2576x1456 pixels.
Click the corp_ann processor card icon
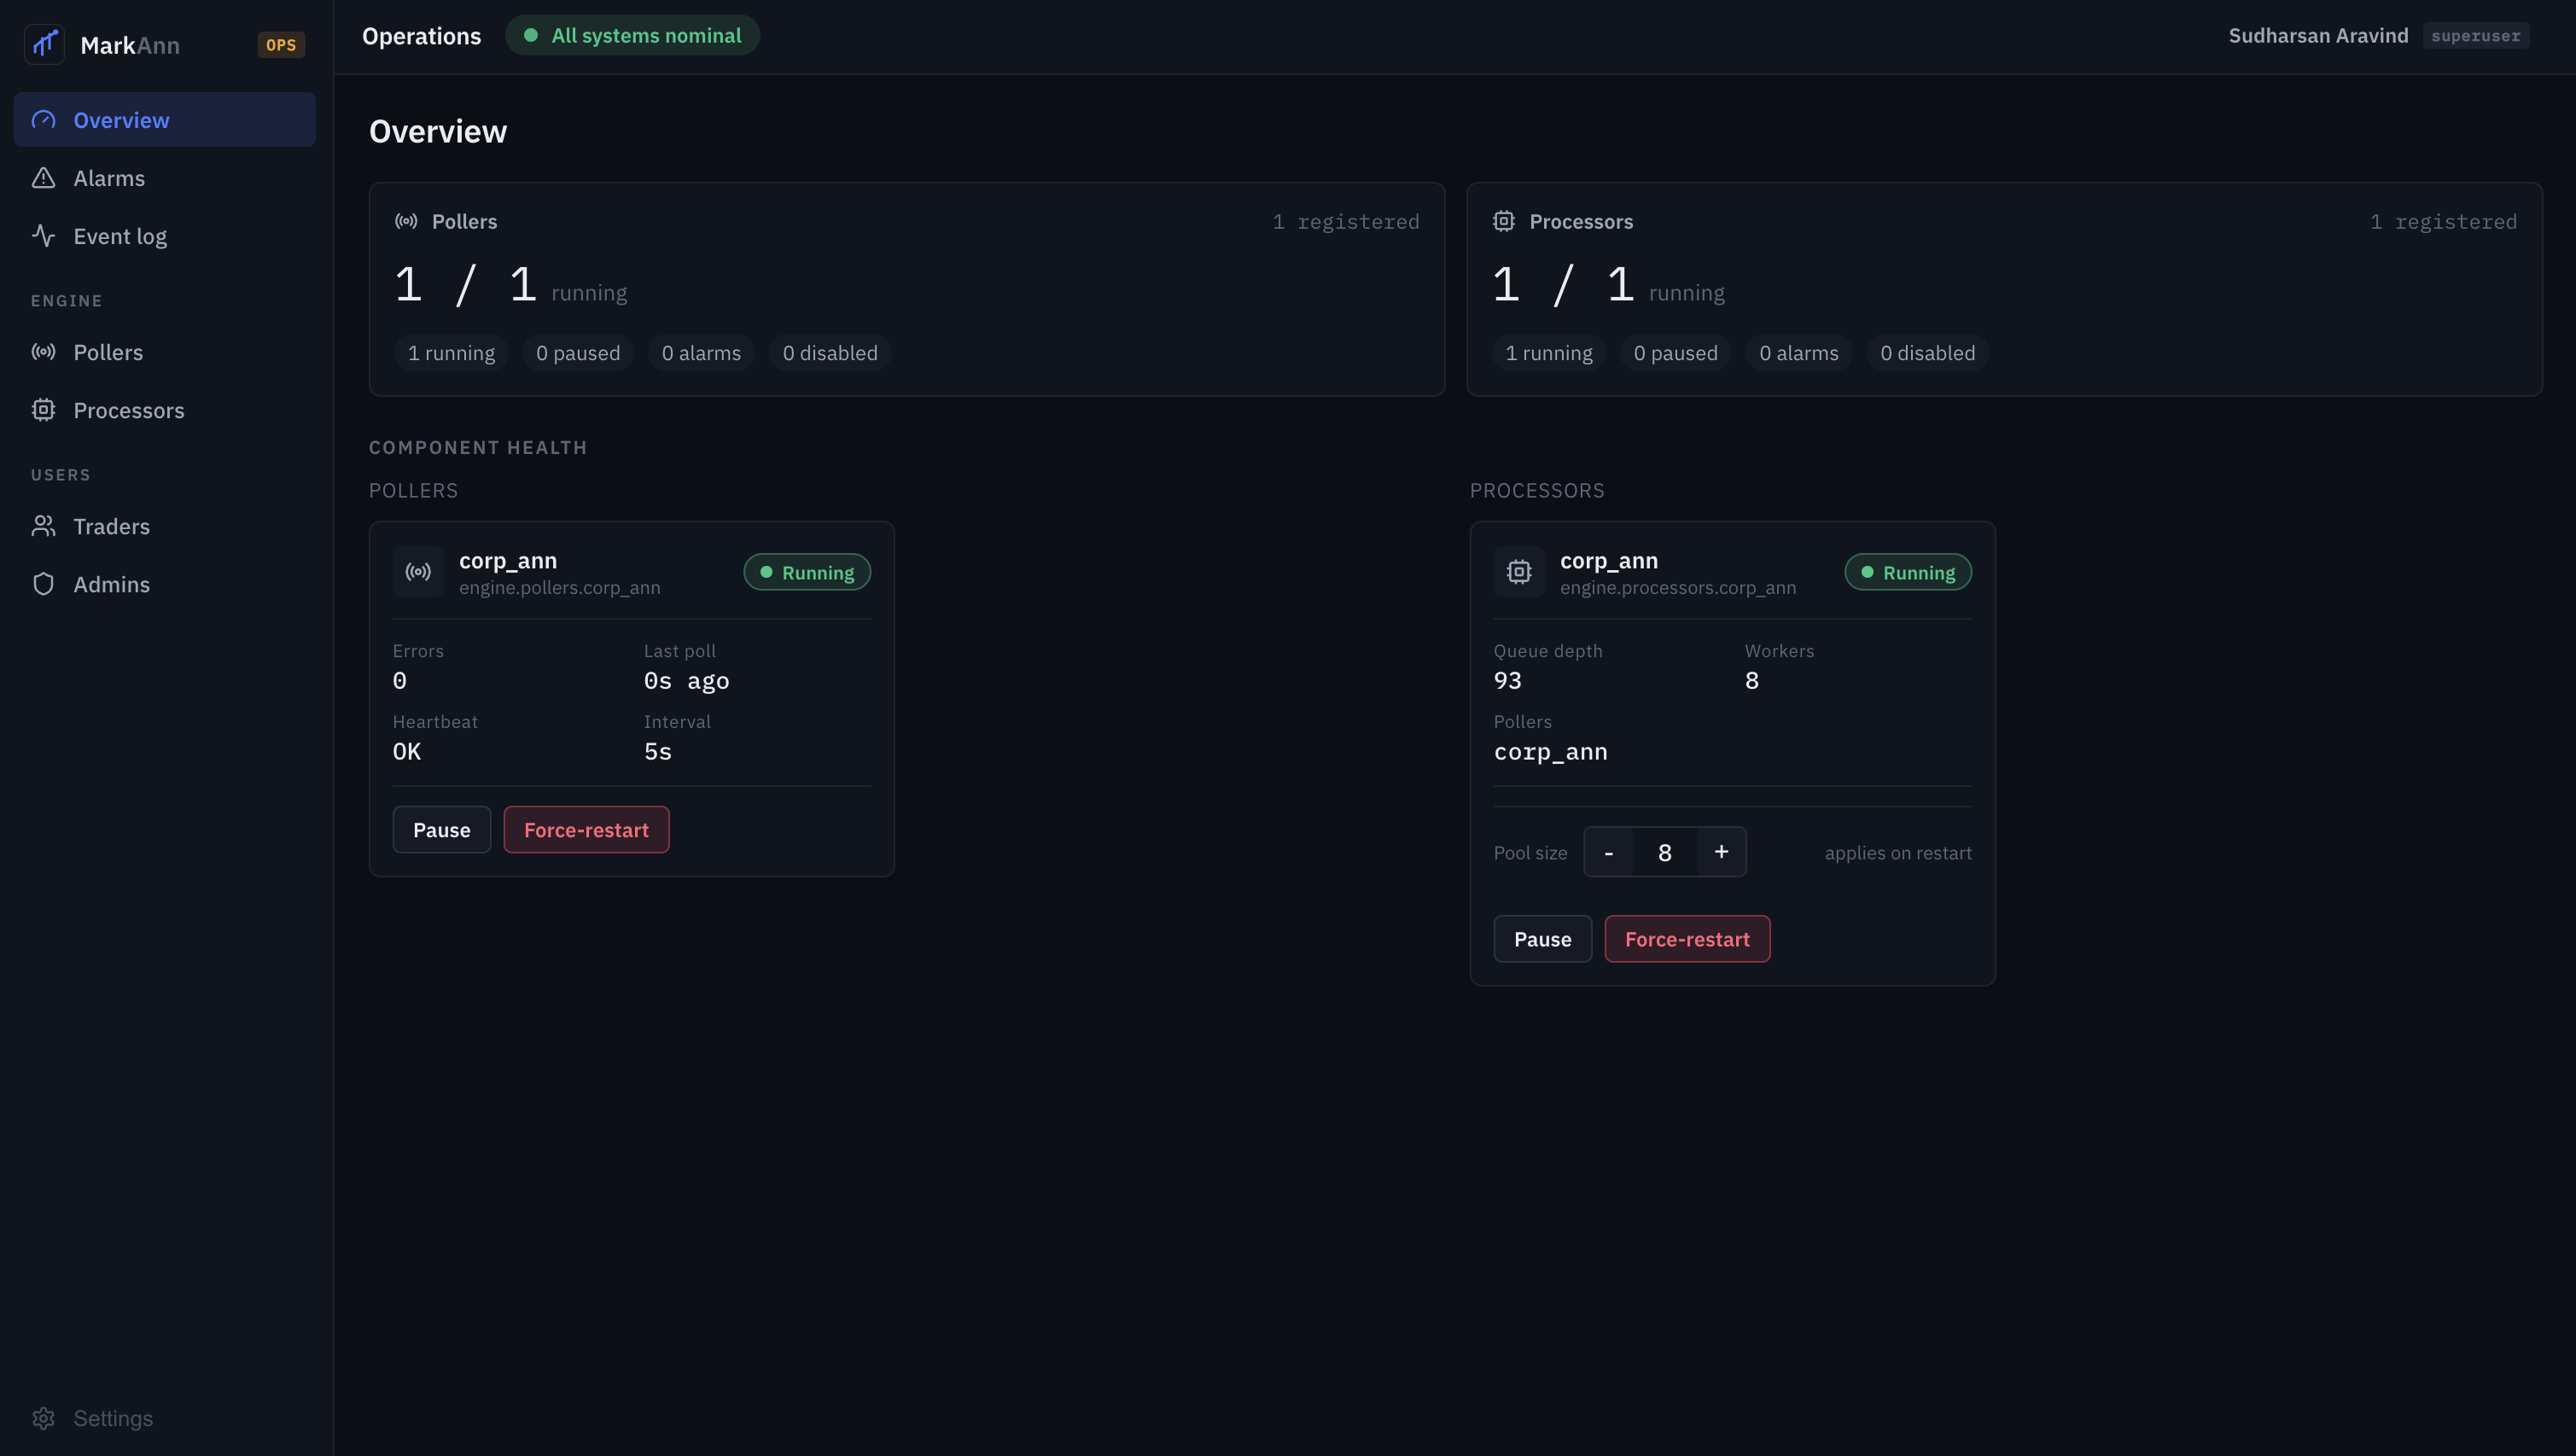point(1519,572)
